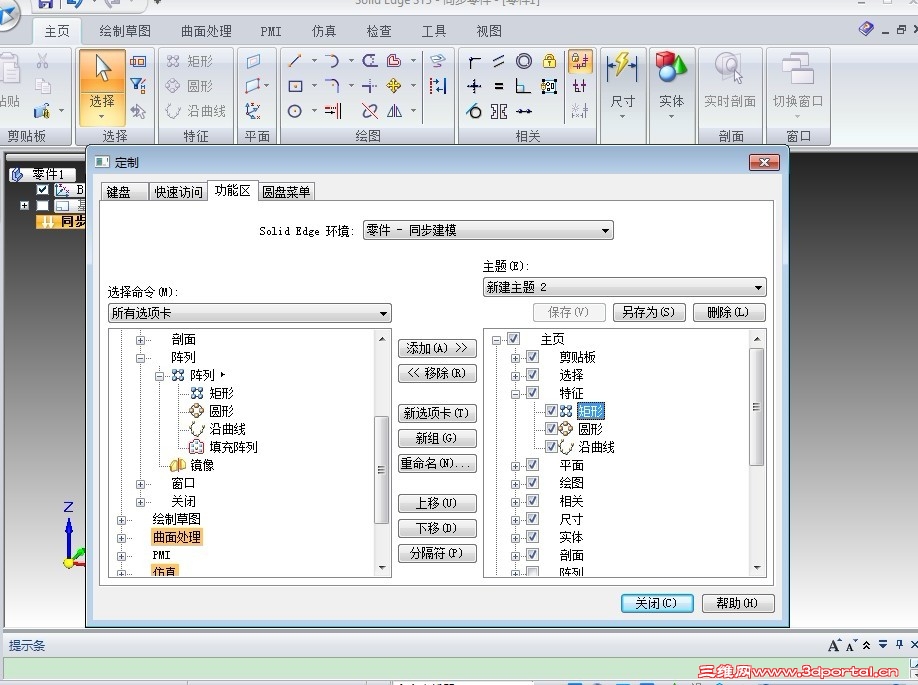This screenshot has width=918, height=685.
Task: Click the Move sketch tool in 绘图 group
Action: click(394, 86)
